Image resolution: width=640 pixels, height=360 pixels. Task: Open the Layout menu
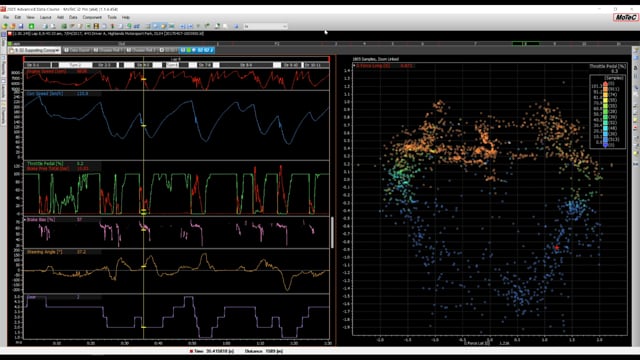pos(45,18)
